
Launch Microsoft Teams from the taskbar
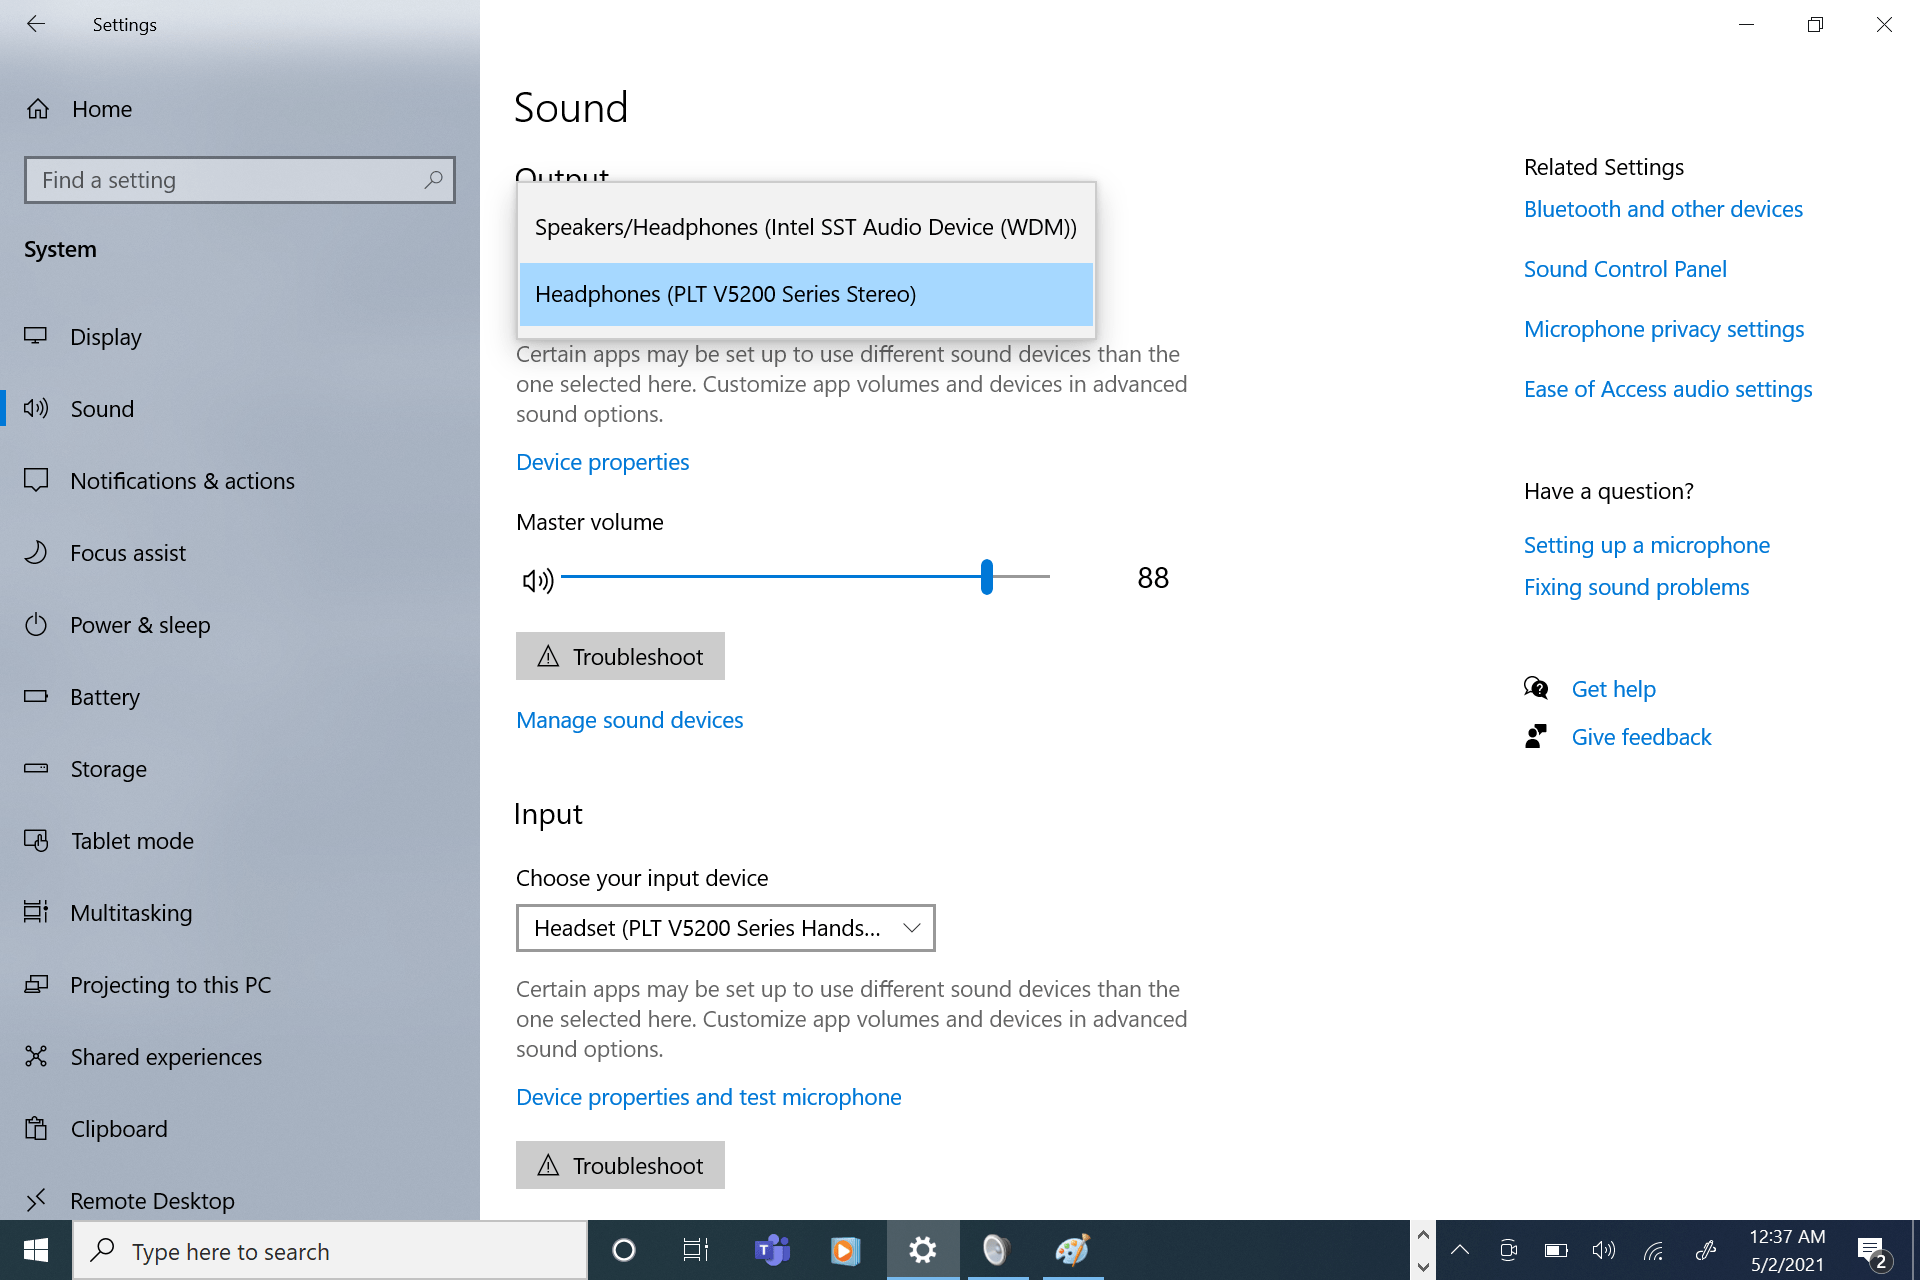770,1250
